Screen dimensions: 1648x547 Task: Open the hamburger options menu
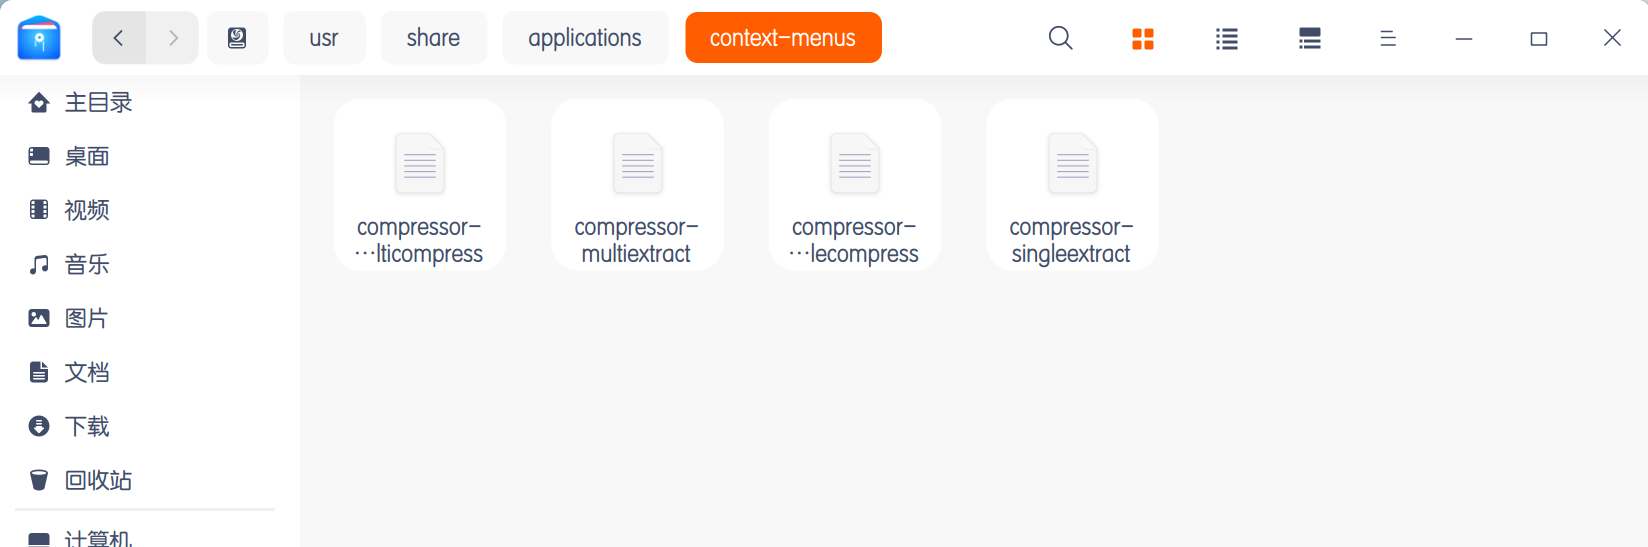[x=1388, y=38]
